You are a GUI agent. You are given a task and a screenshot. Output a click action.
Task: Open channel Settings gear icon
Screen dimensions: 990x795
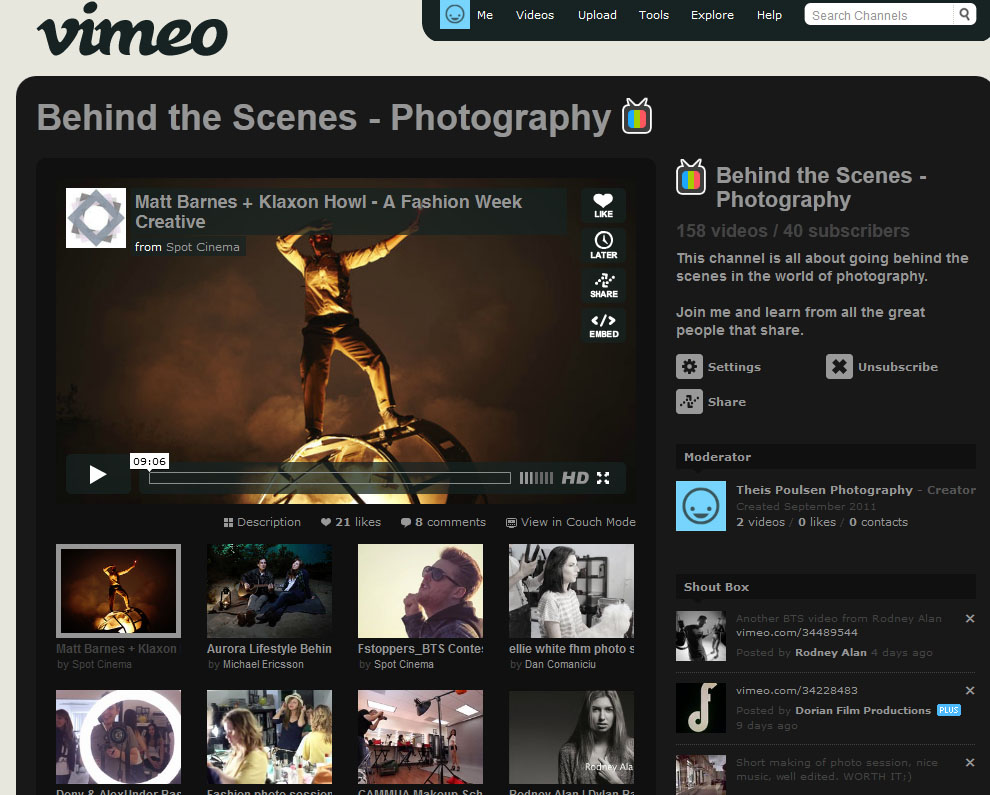click(689, 366)
